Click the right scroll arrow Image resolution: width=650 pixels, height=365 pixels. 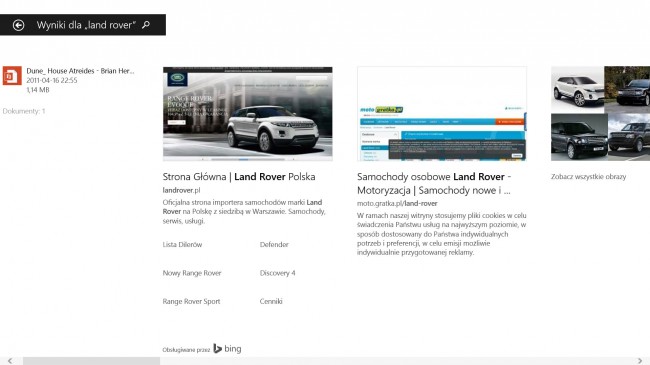(640, 361)
